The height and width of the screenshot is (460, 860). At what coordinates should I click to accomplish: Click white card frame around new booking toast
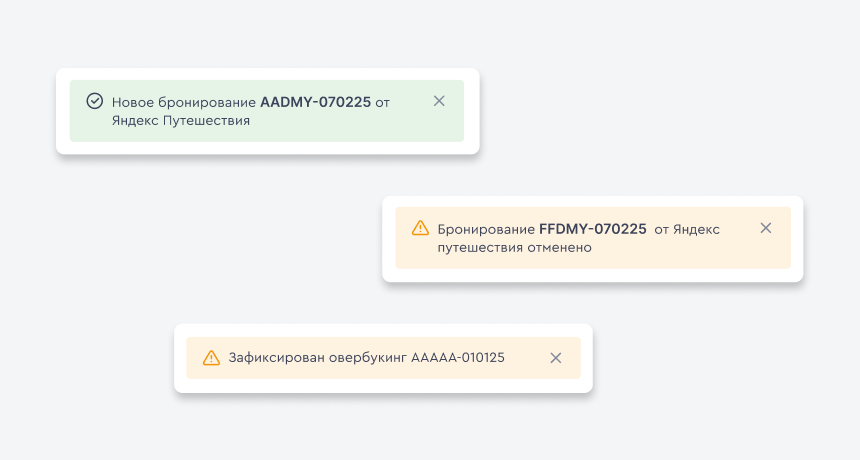coord(268,74)
